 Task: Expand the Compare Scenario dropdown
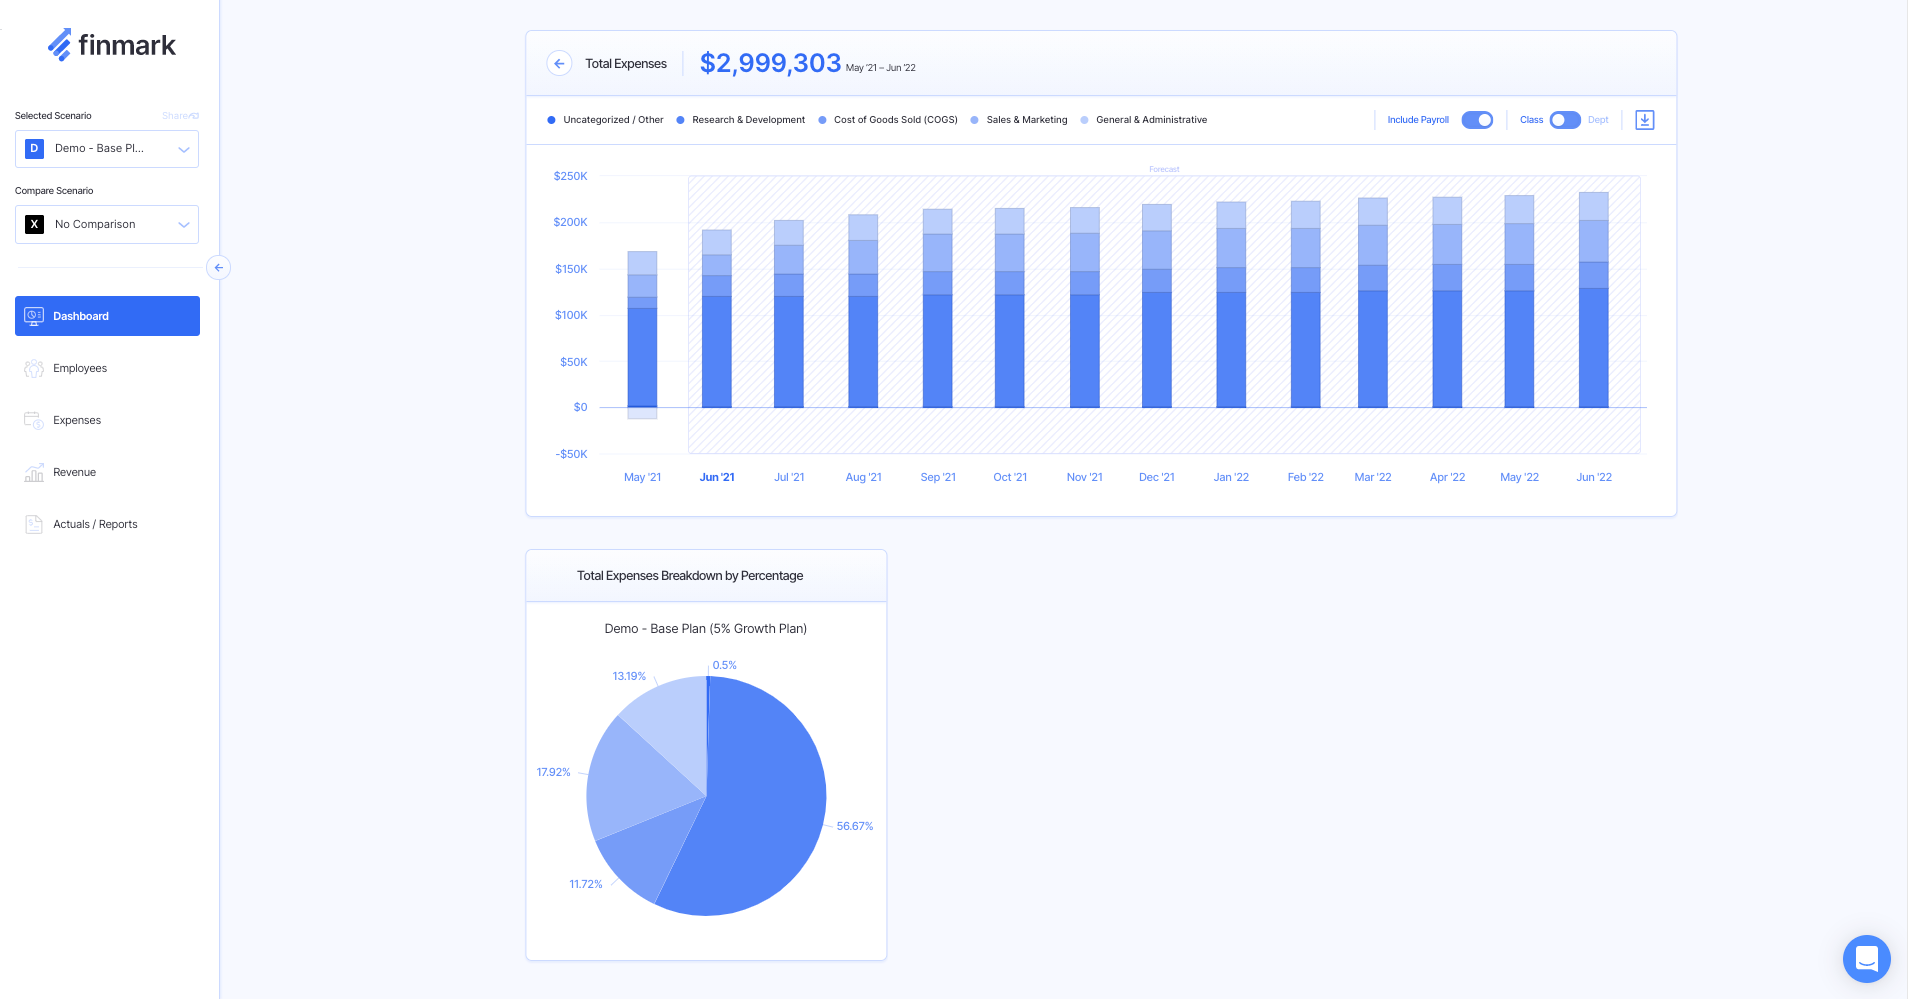coord(107,225)
